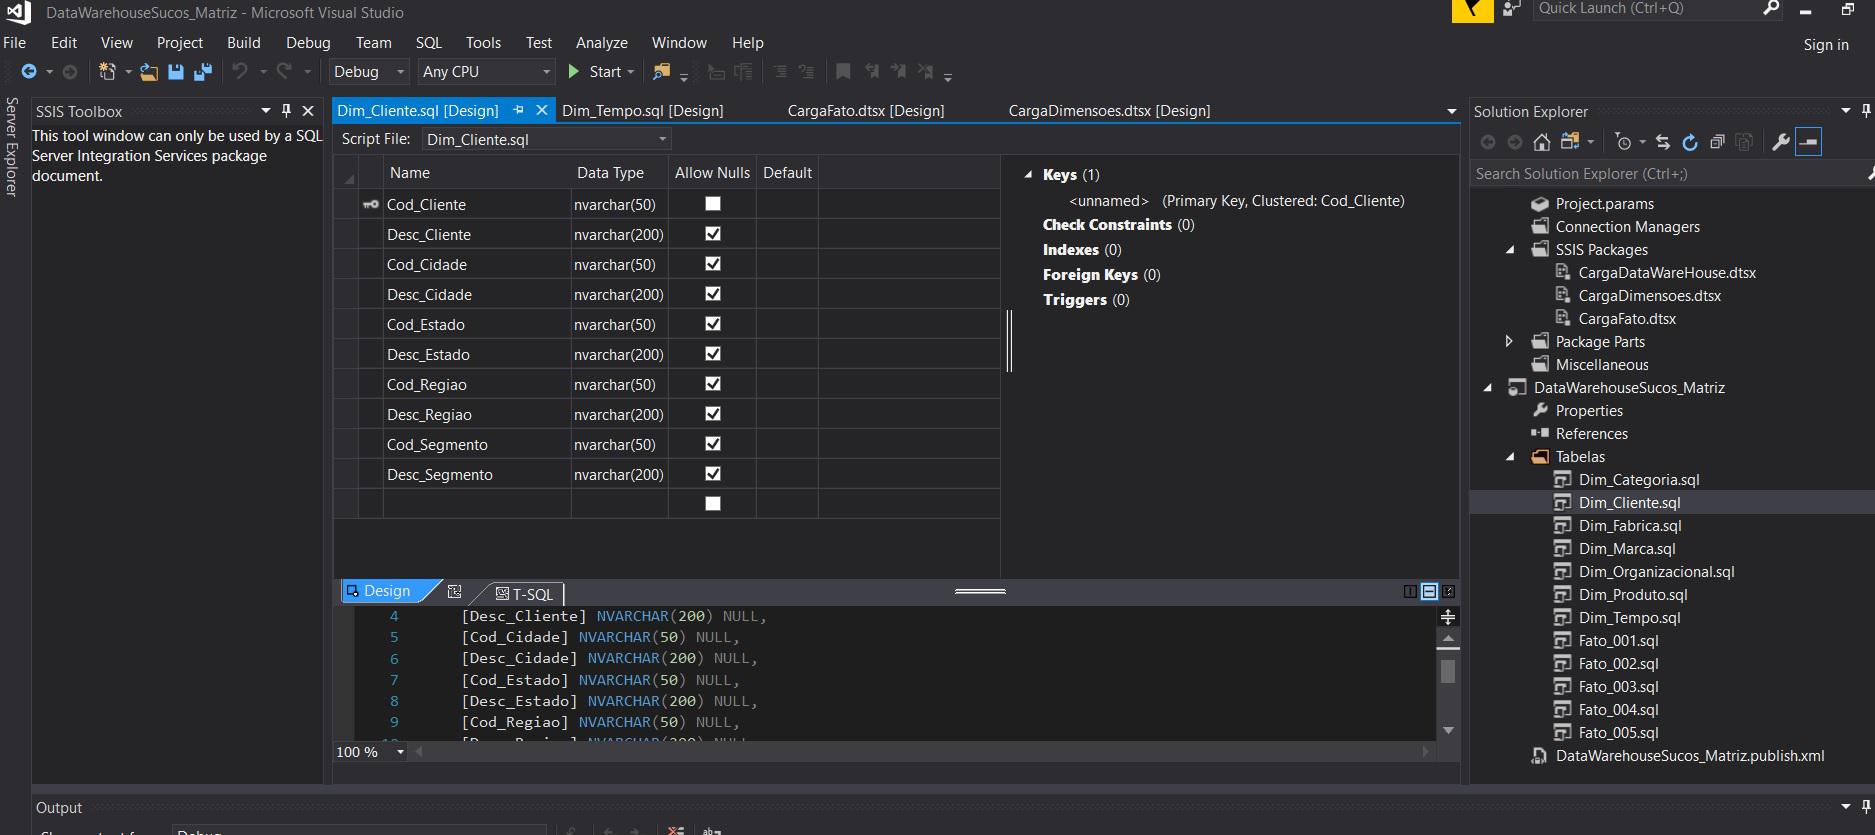
Task: Click the Save All toolbar icon
Action: coord(203,72)
